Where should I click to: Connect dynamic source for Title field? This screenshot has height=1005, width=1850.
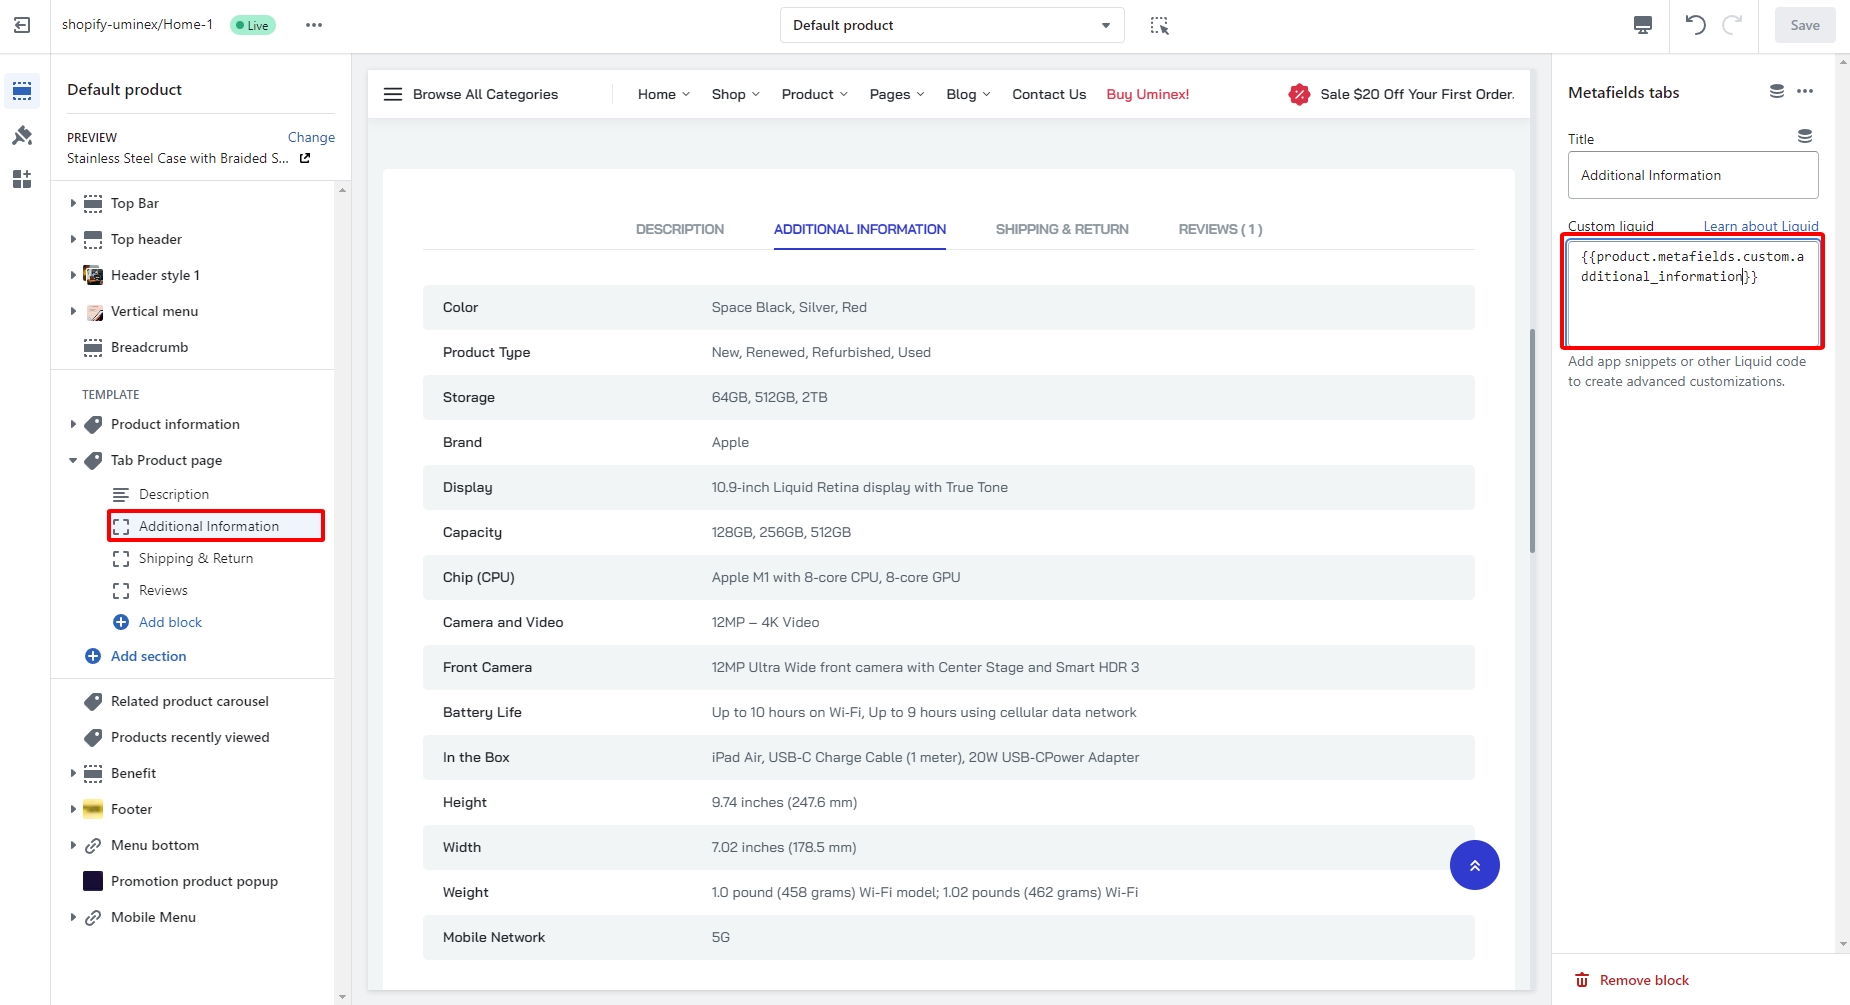(1804, 136)
